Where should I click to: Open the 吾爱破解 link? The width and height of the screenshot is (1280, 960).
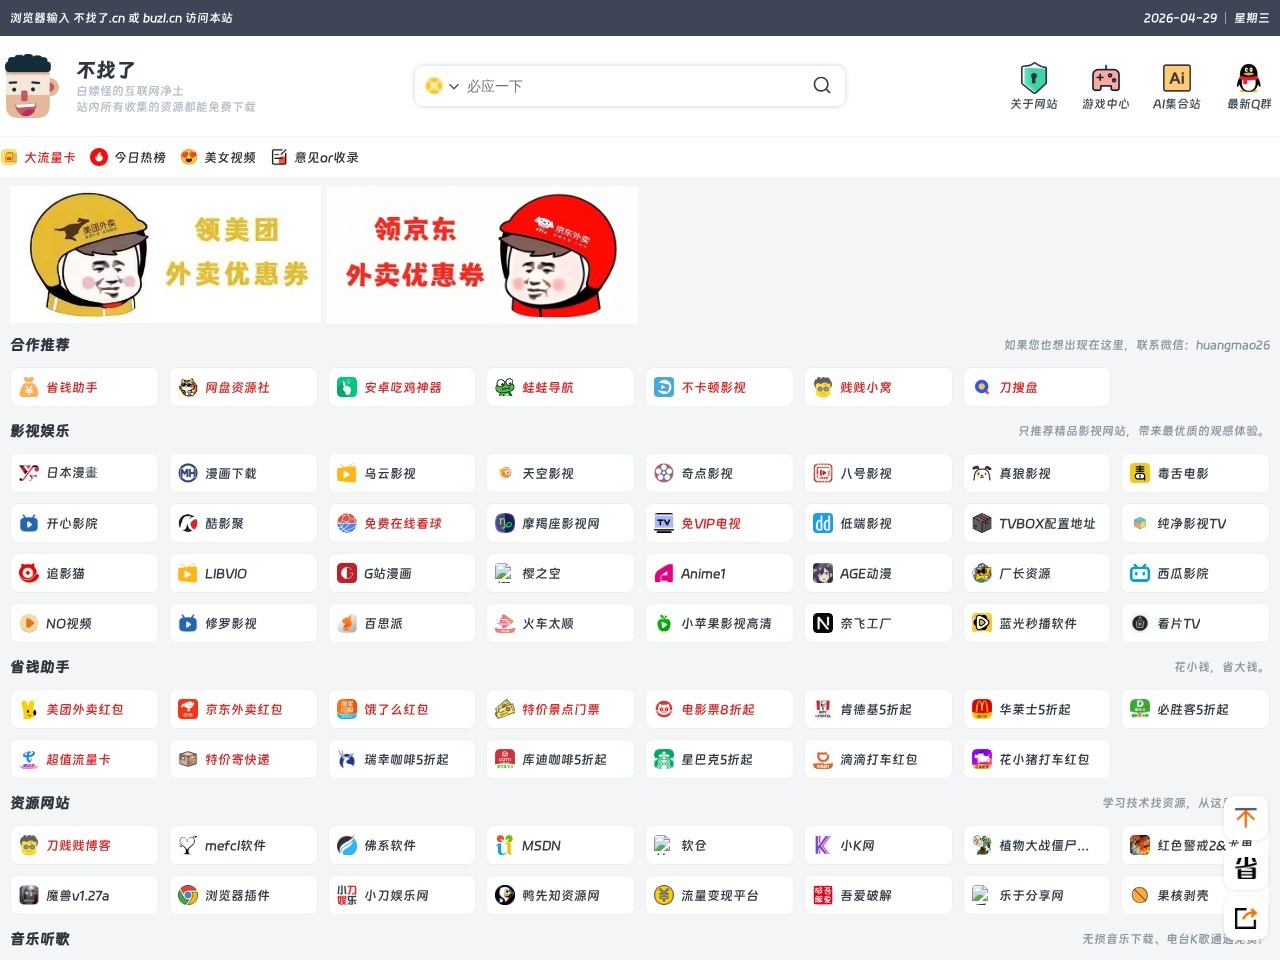pyautogui.click(x=878, y=896)
